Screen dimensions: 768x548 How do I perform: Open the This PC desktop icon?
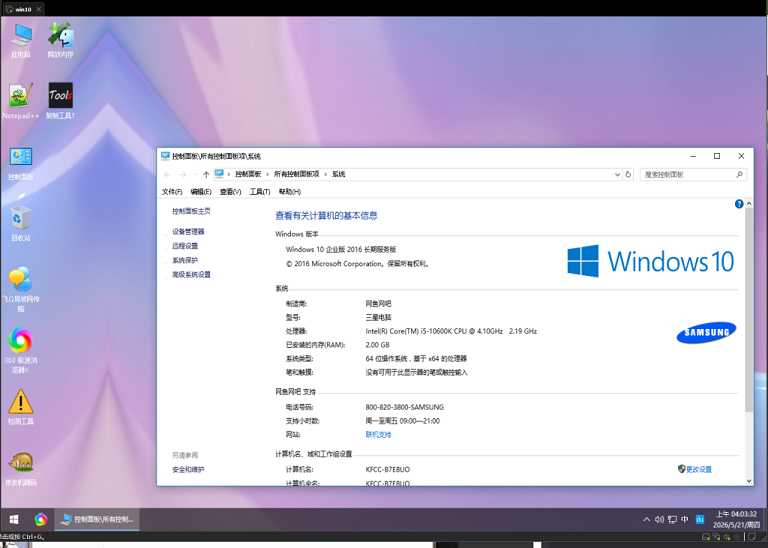(x=21, y=40)
